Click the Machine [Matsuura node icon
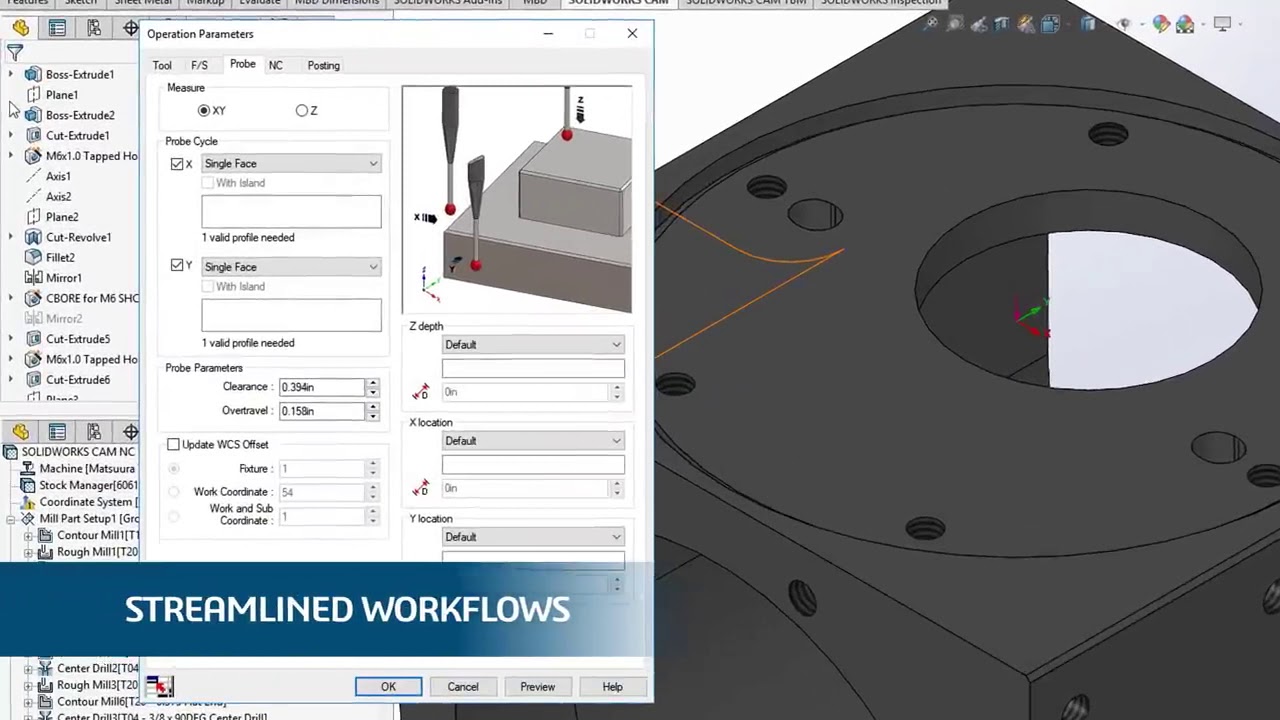1280x720 pixels. click(28, 468)
